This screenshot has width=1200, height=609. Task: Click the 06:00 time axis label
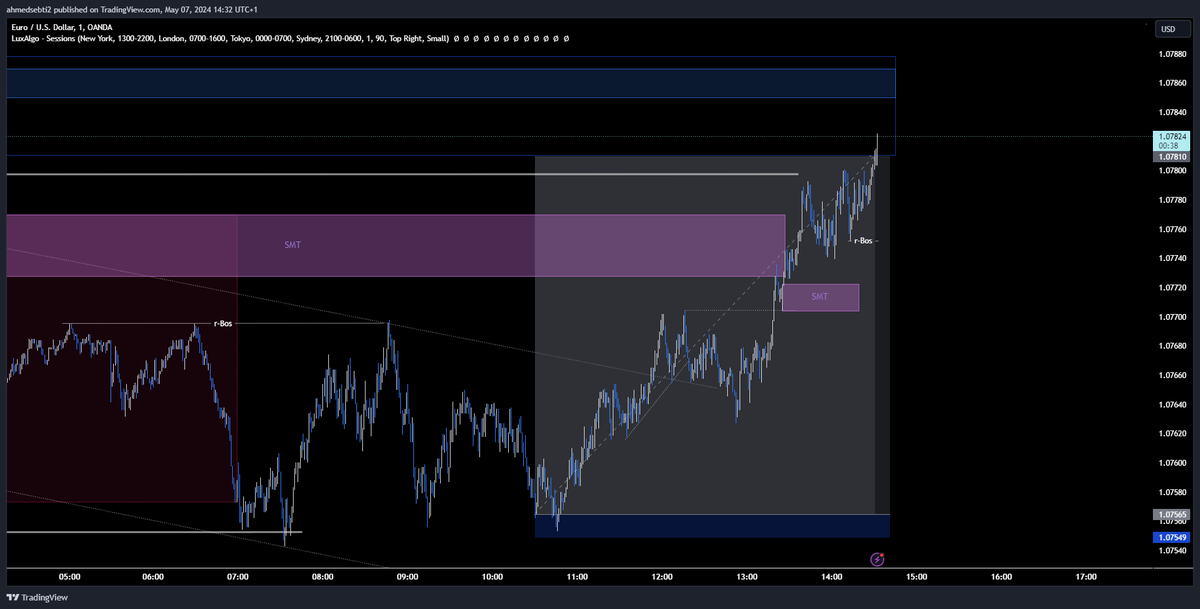click(154, 577)
